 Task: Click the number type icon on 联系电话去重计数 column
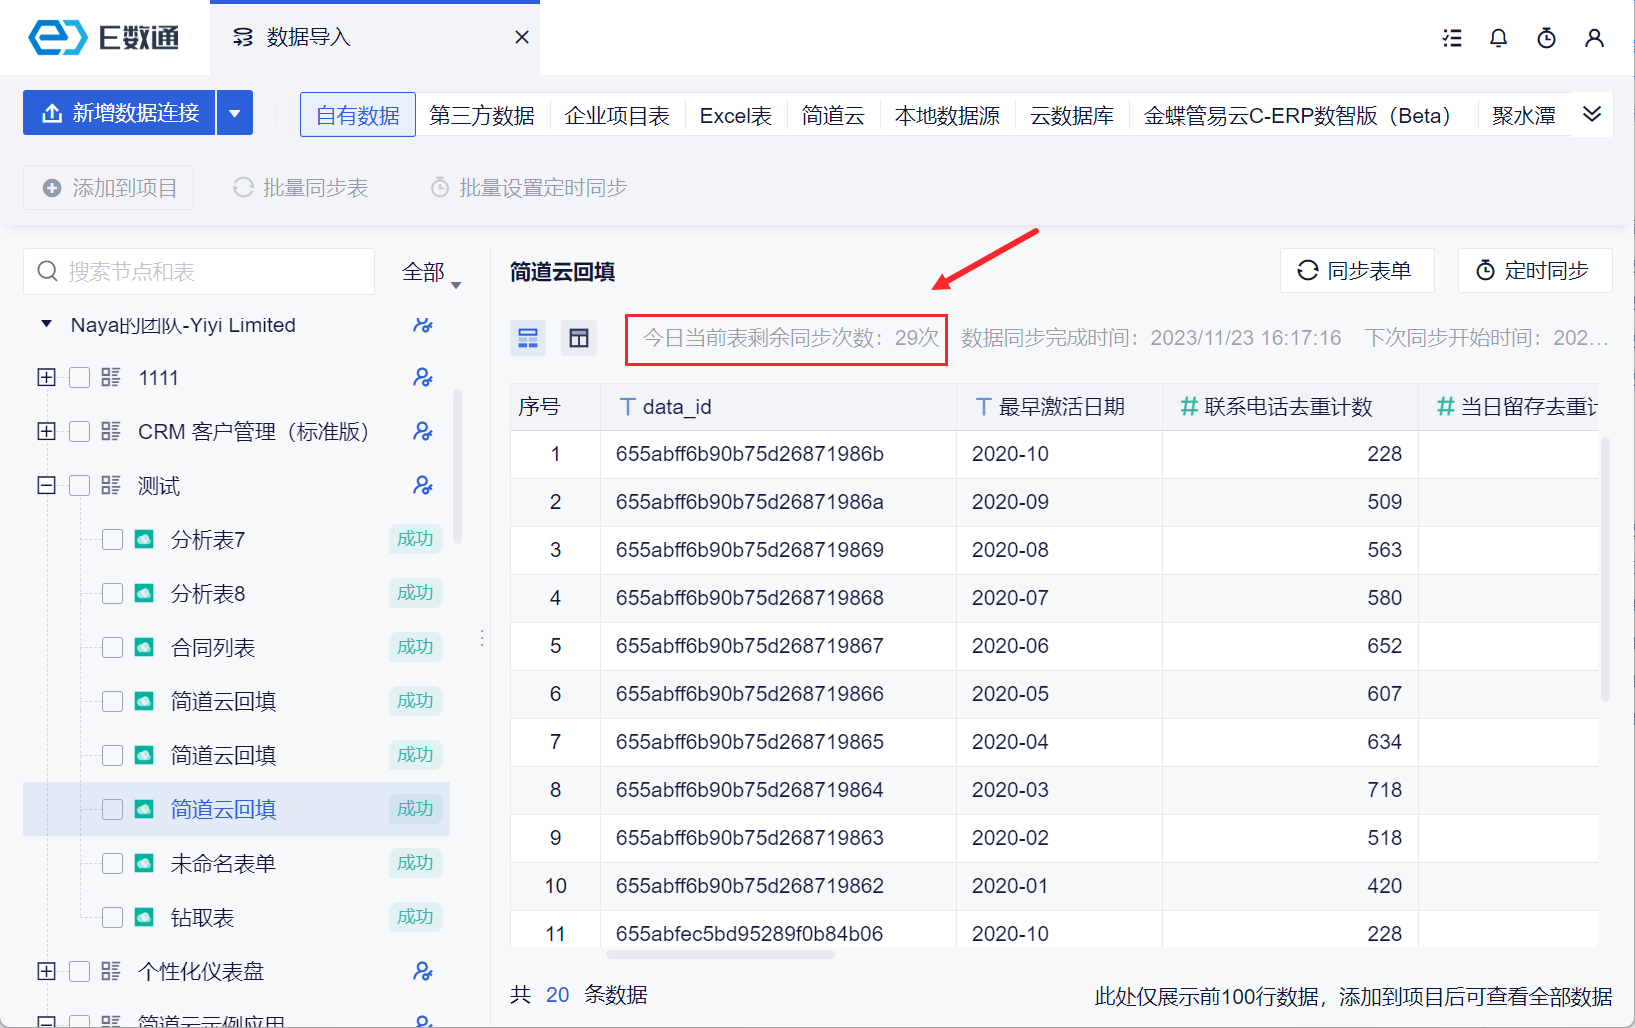1189,407
